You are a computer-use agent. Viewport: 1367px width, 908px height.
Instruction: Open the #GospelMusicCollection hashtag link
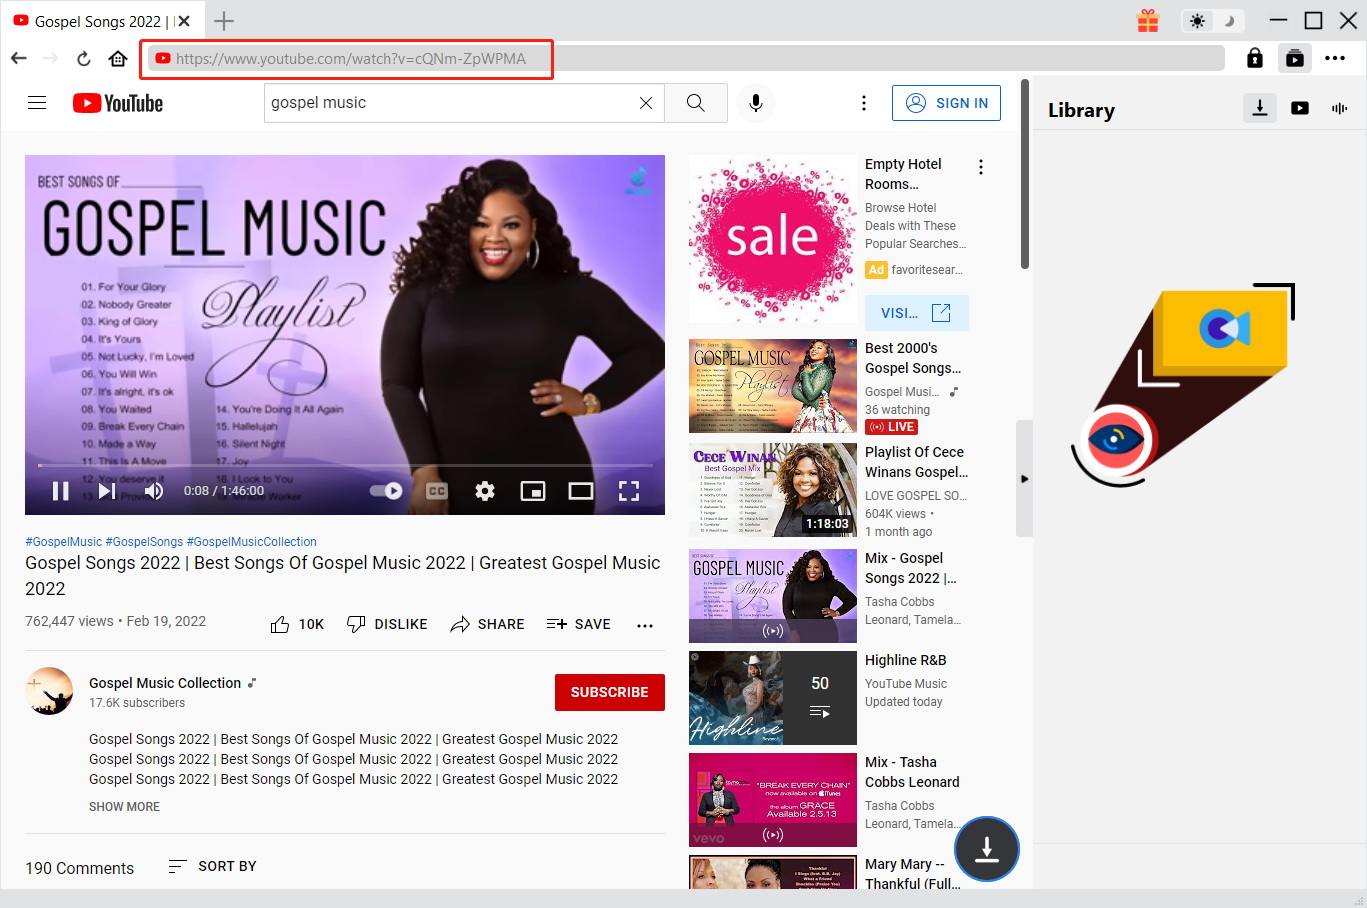click(x=252, y=542)
